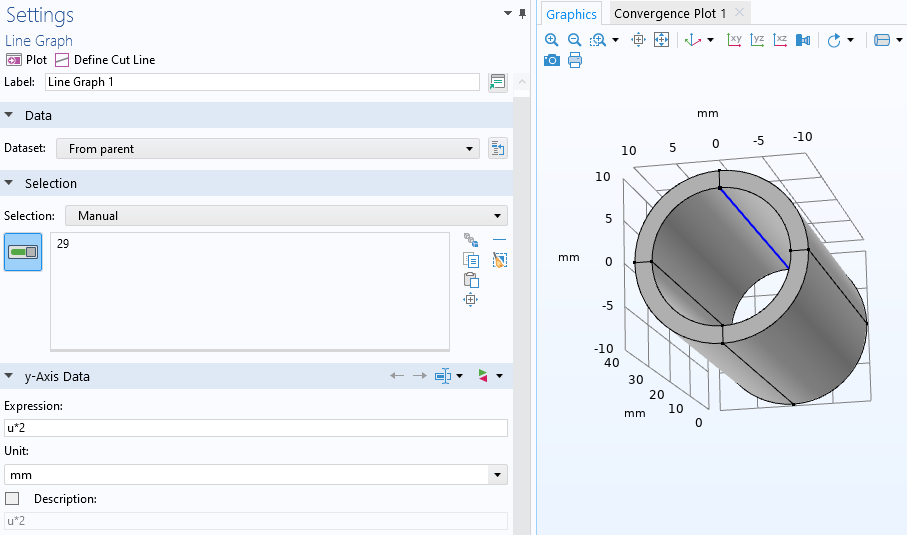The image size is (907, 535).
Task: Clear selection with the broom icon
Action: pos(500,260)
